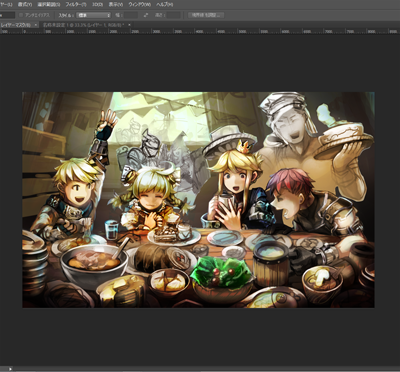400x372 pixels.
Task: Click the illustration on the canvas
Action: point(198,200)
